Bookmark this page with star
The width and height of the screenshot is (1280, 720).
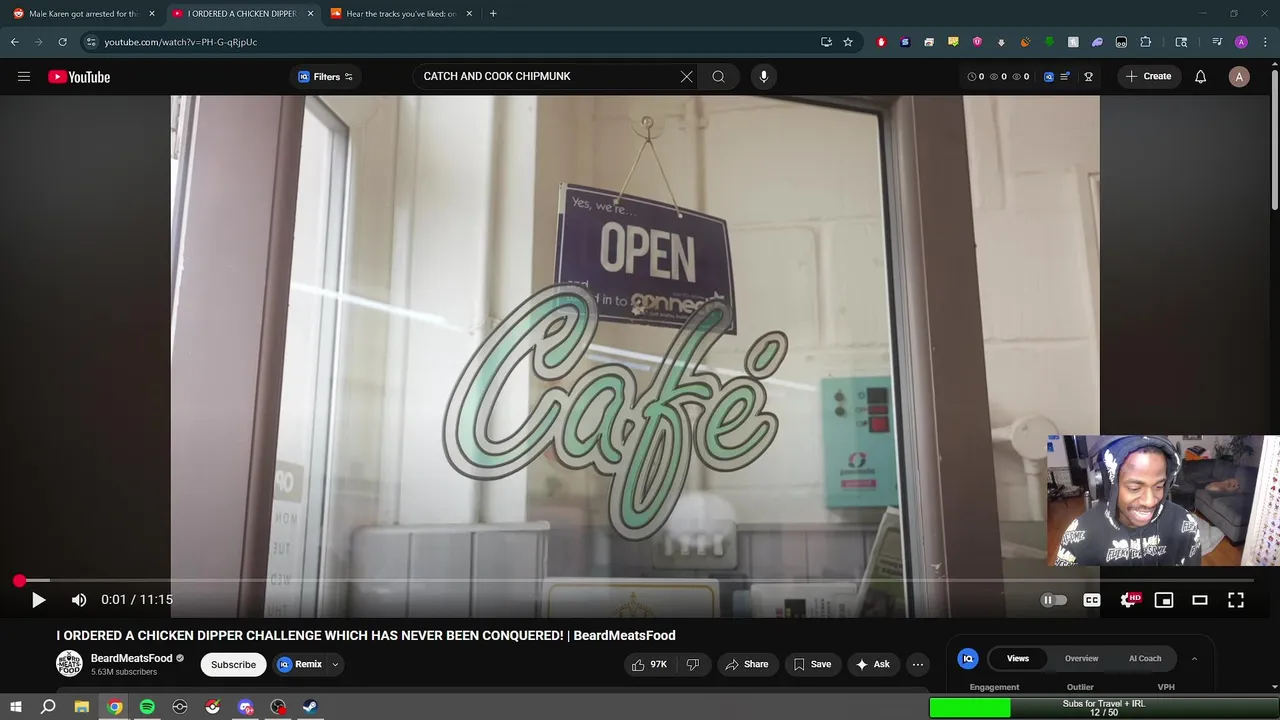point(848,42)
